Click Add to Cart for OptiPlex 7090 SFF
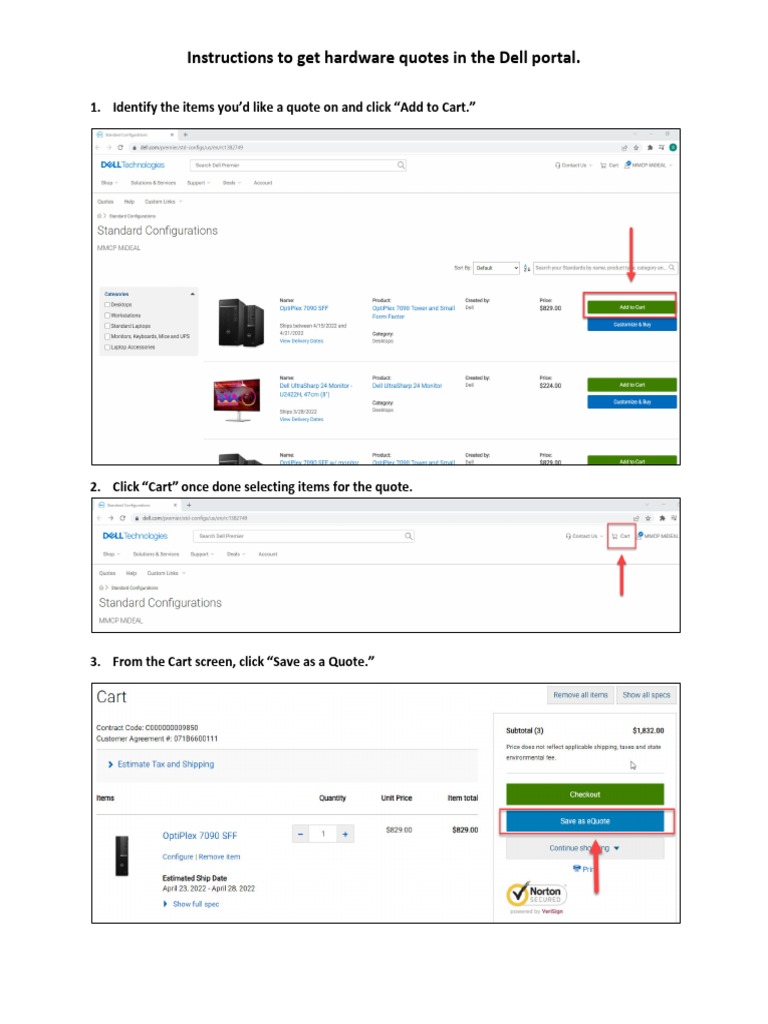This screenshot has height=1024, width=768. point(632,307)
